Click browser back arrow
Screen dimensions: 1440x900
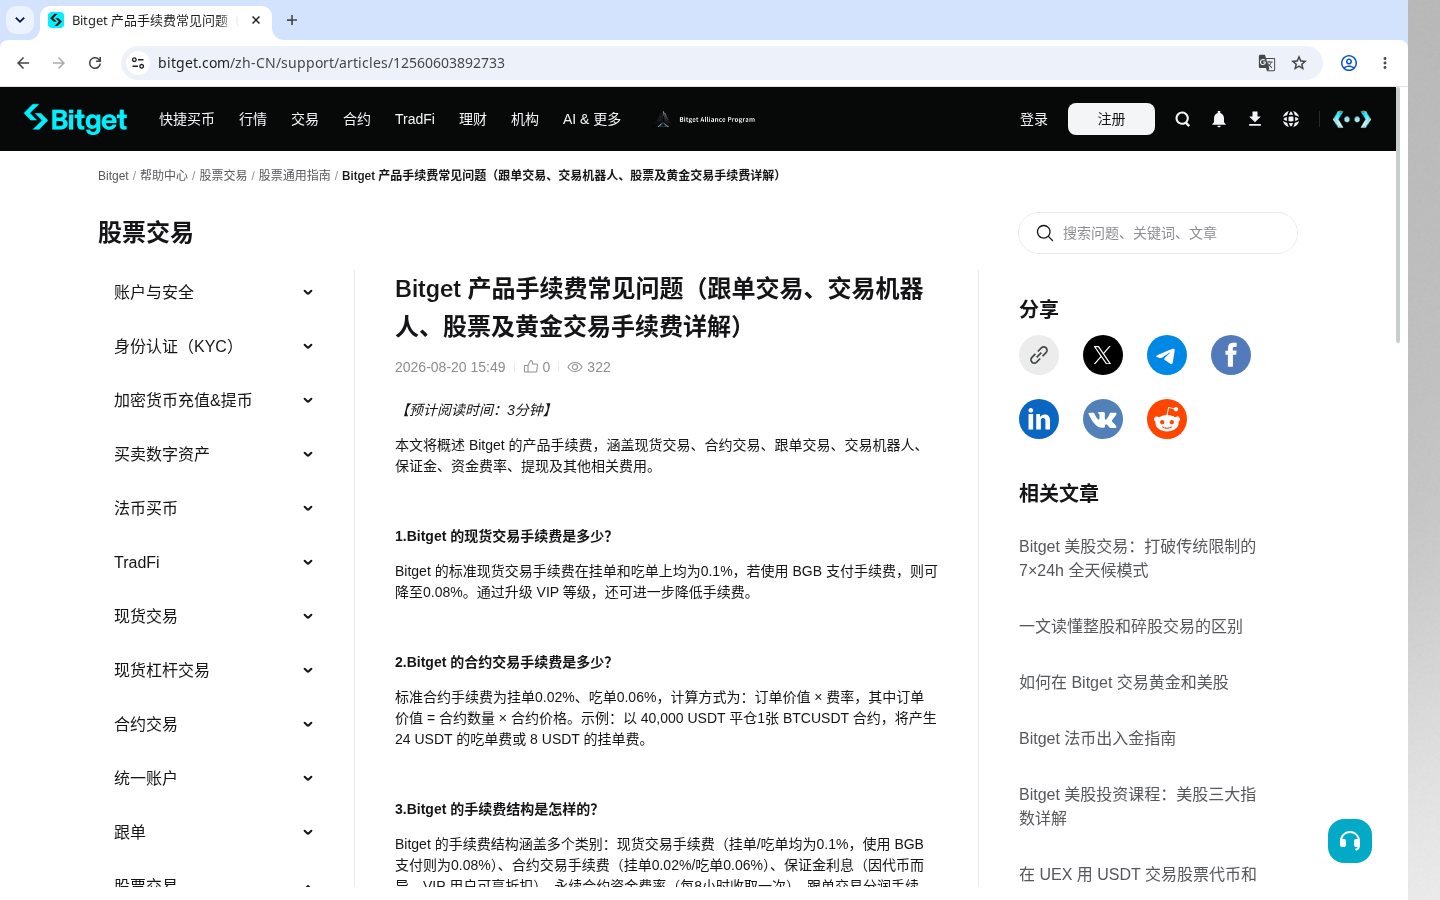tap(23, 63)
